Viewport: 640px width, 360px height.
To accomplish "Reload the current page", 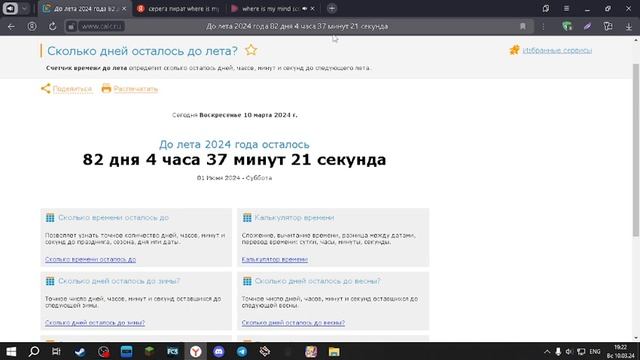I will pos(52,27).
